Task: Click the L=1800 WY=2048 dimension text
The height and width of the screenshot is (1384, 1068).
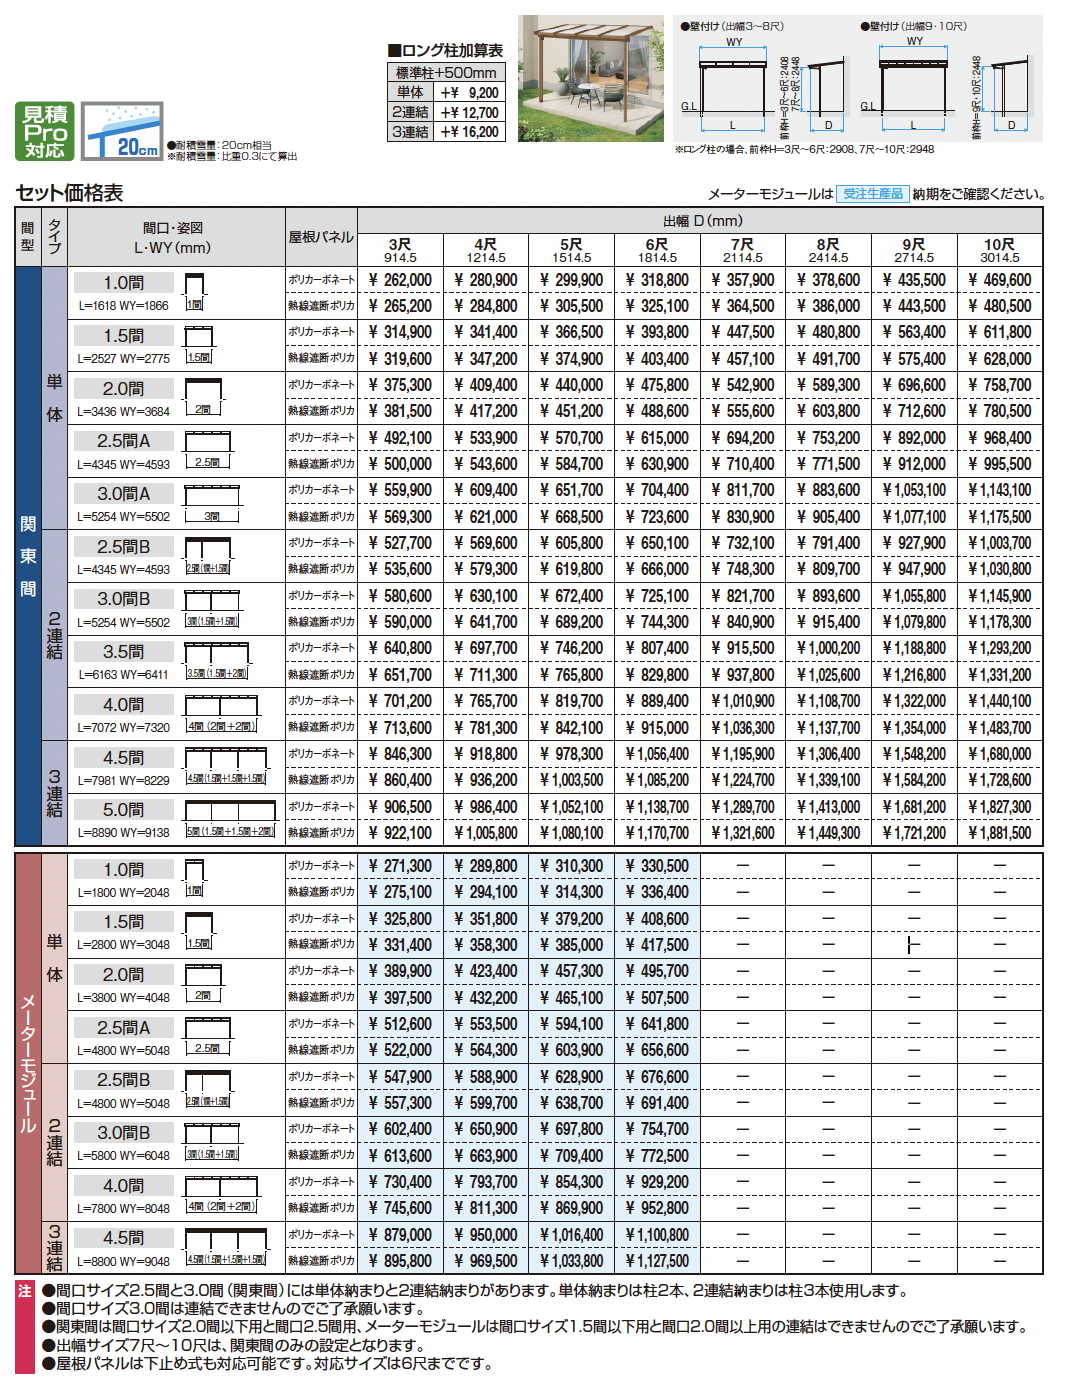Action: (123, 893)
